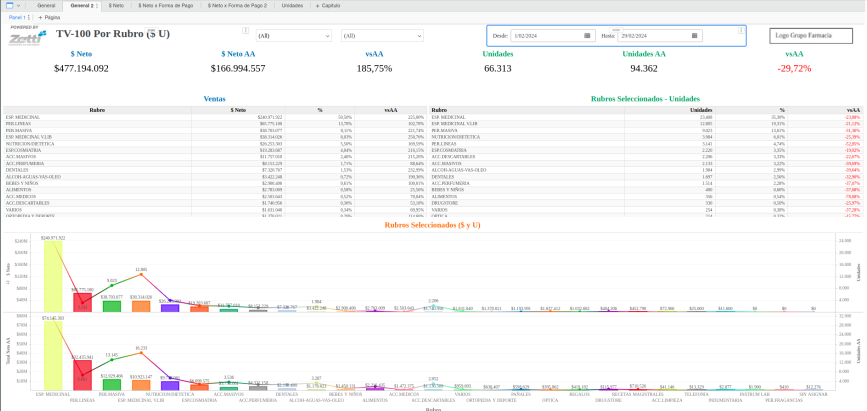The height and width of the screenshot is (411, 867).
Task: Click the Zetti logo
Action: point(25,39)
